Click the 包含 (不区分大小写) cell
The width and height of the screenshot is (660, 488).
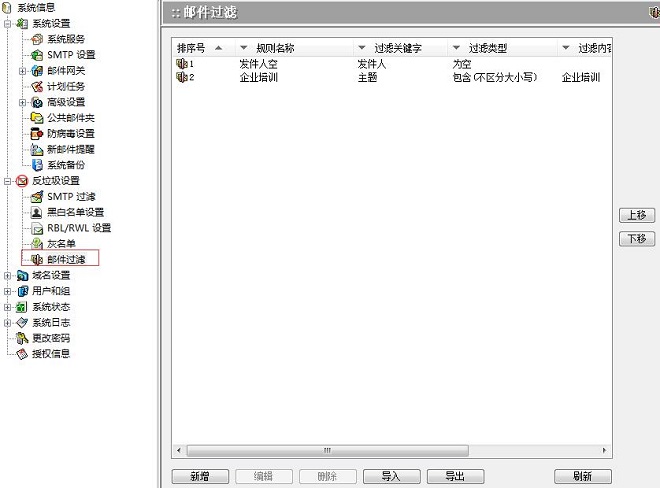click(x=495, y=77)
